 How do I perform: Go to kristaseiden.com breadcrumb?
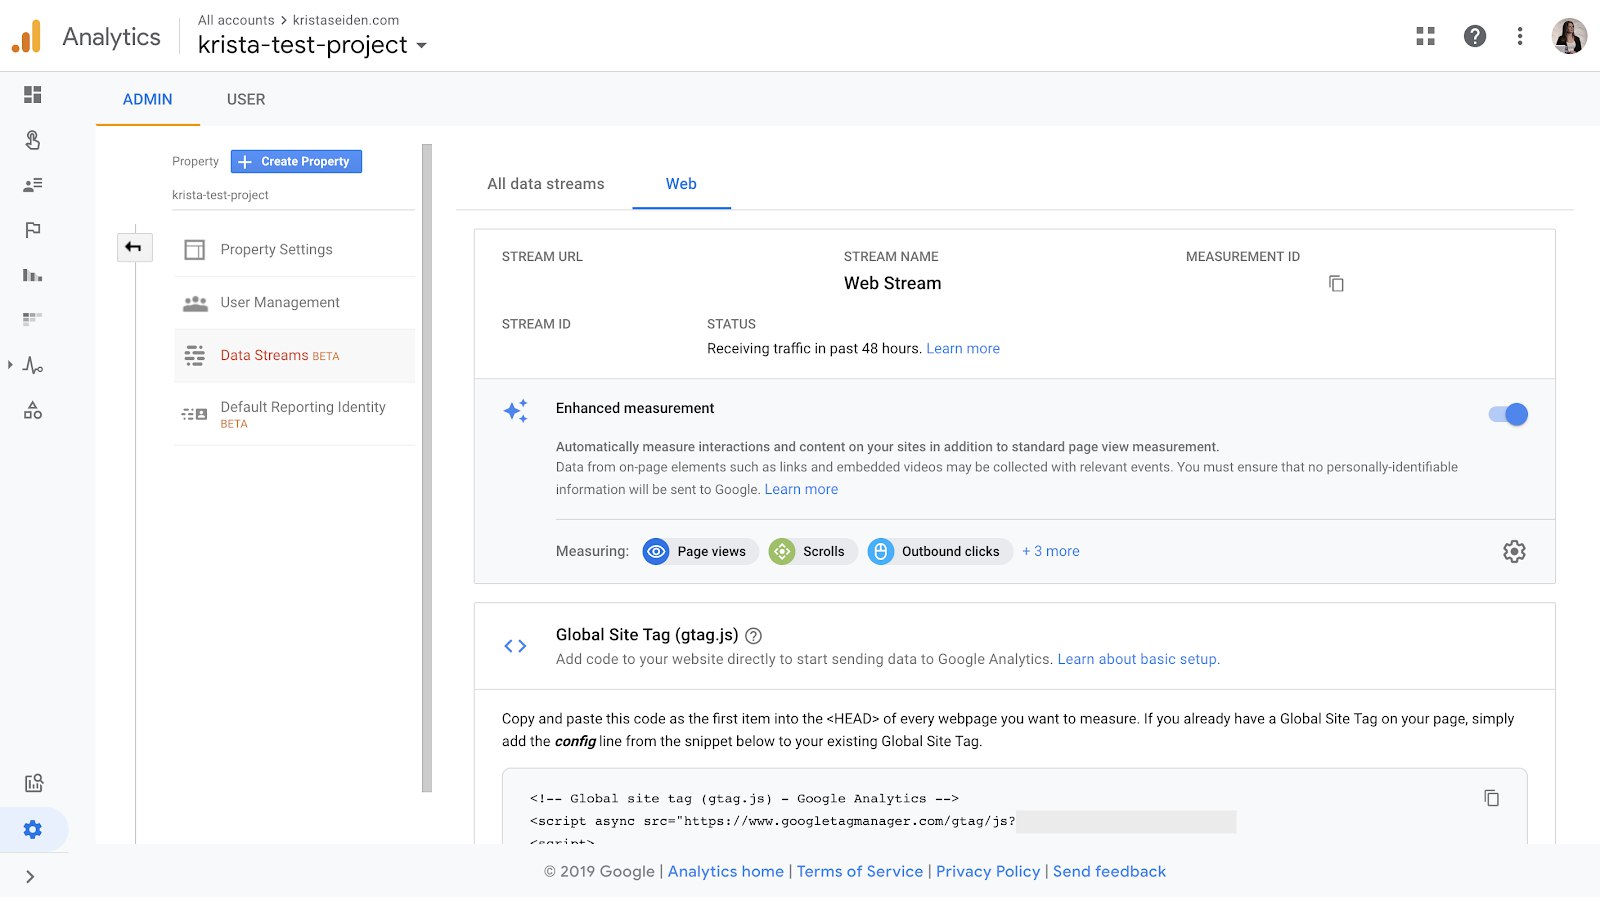(346, 20)
